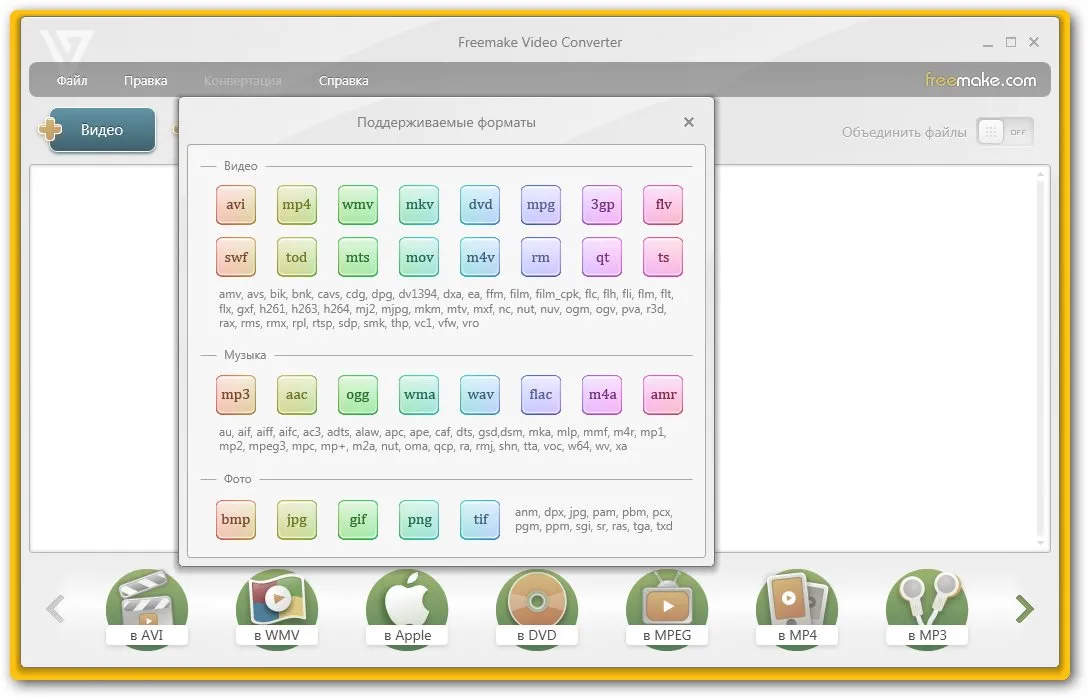
Task: Select the tod format badge
Action: [297, 257]
